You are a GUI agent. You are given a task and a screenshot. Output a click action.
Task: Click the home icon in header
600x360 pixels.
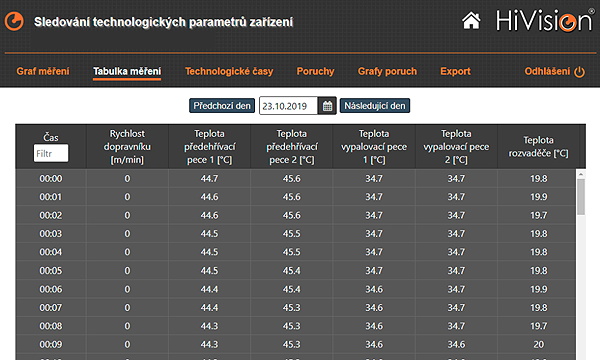[471, 21]
